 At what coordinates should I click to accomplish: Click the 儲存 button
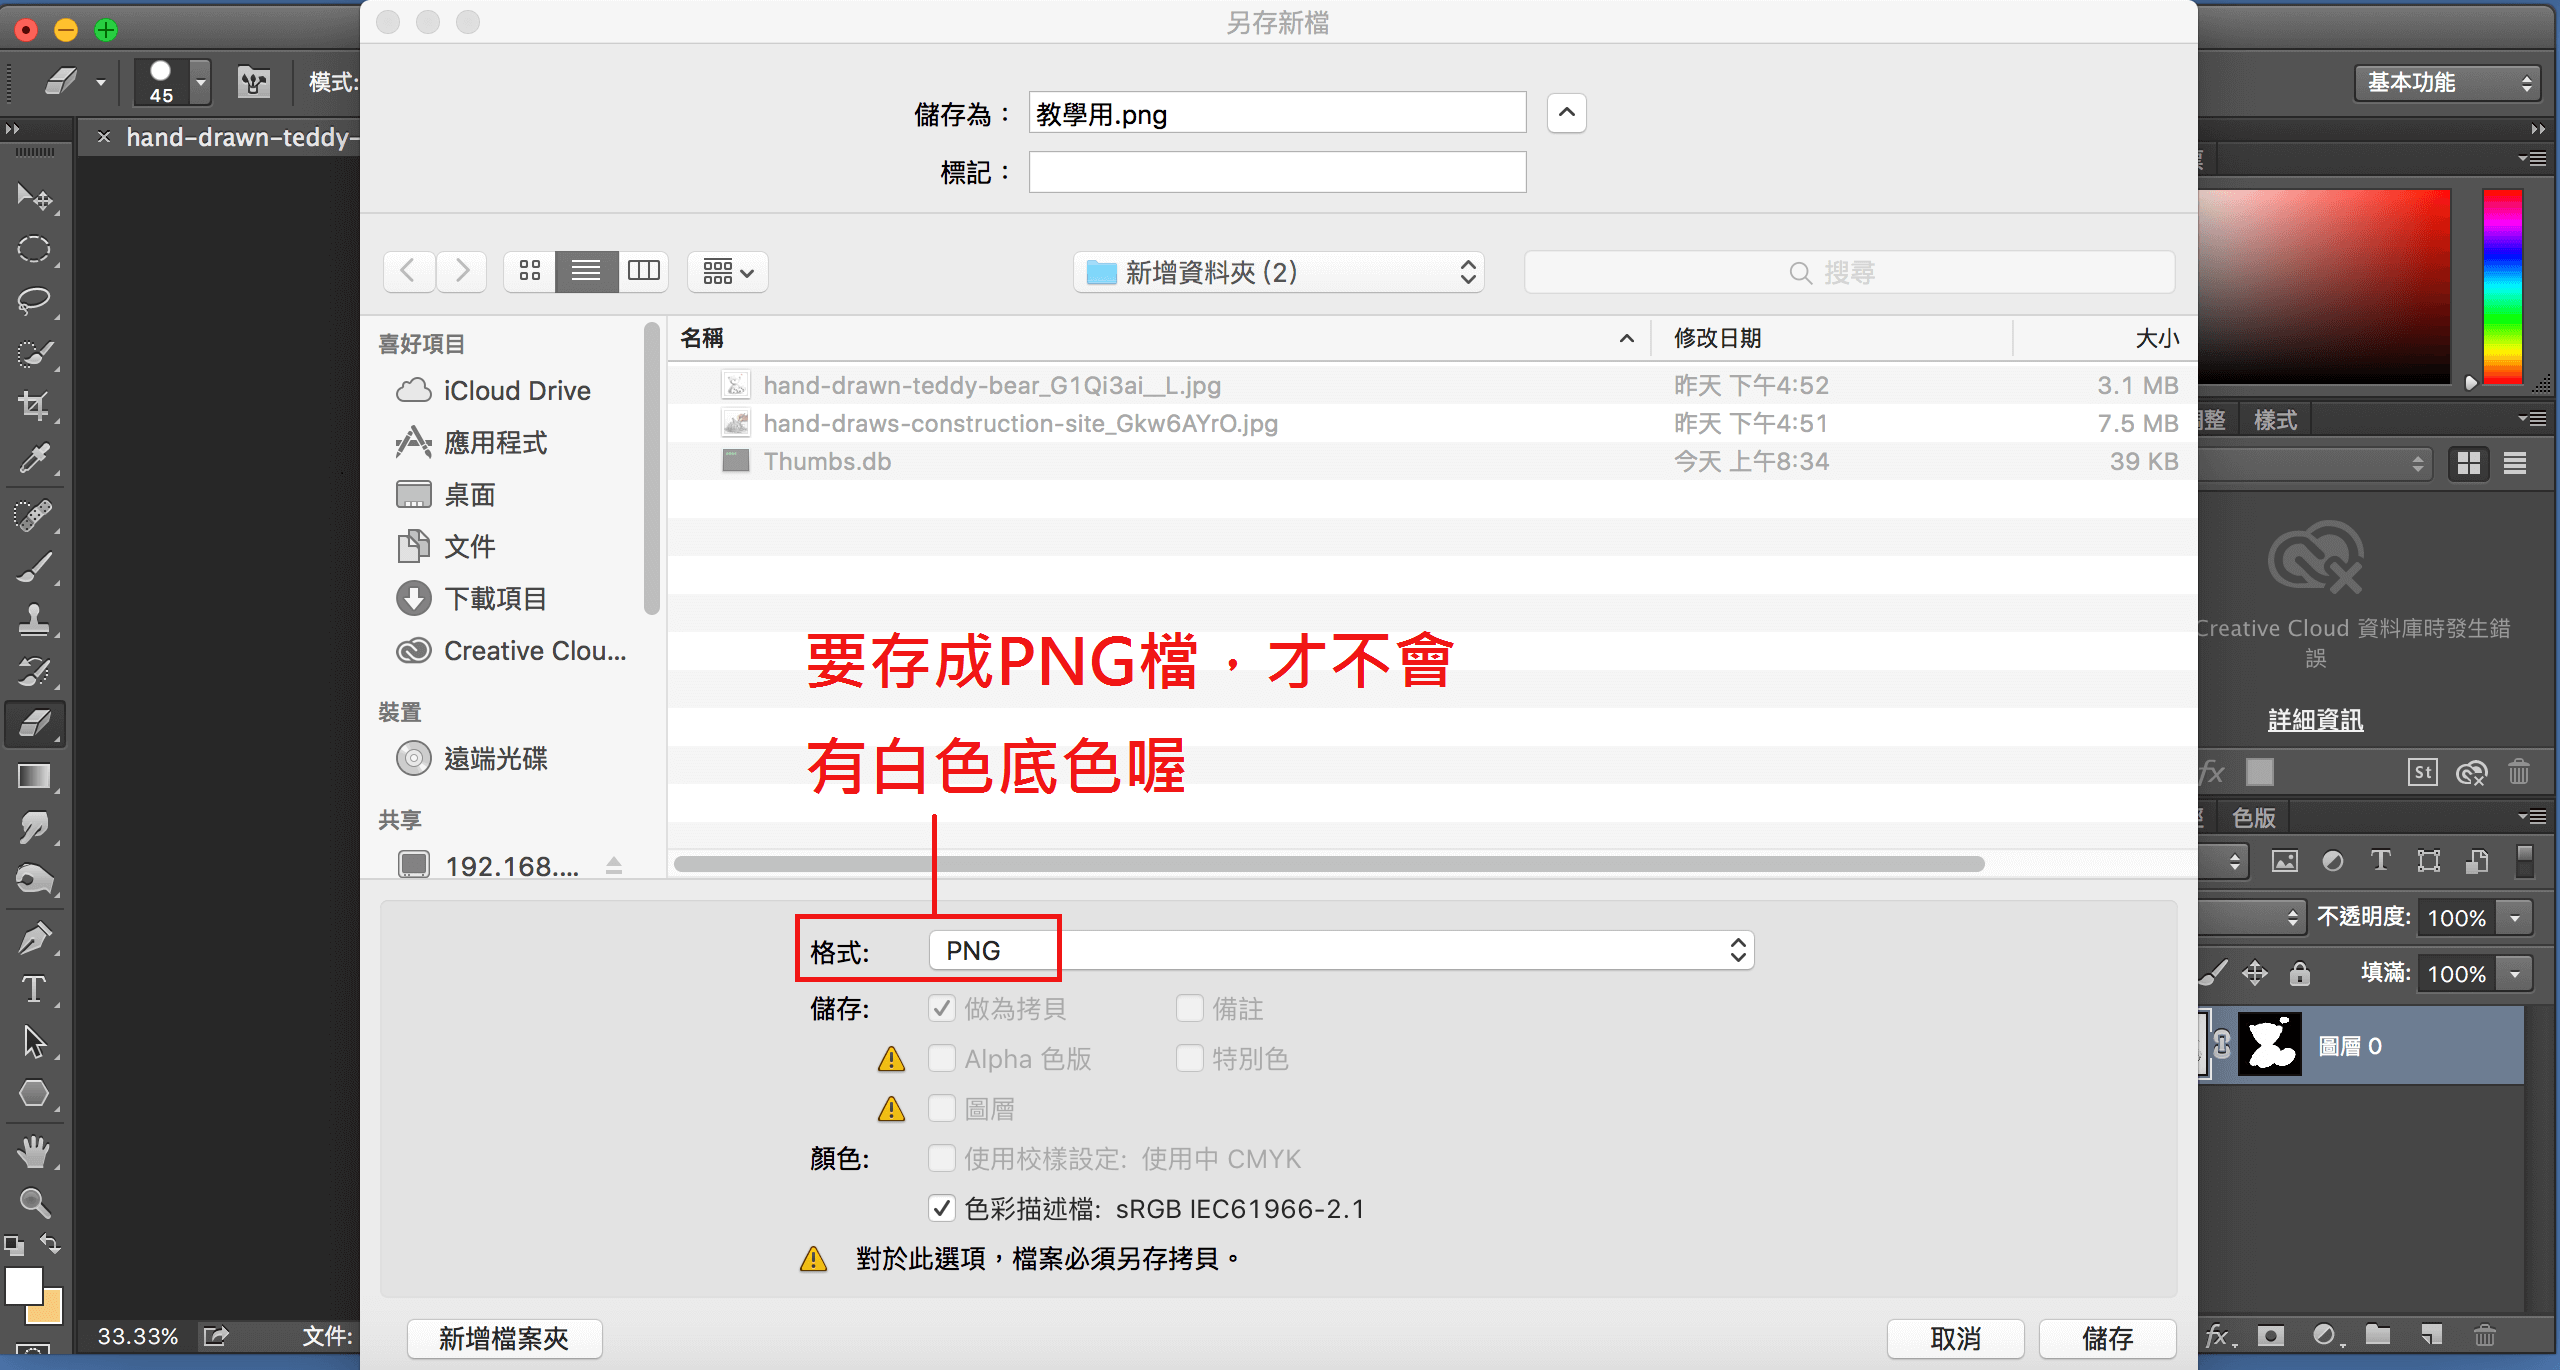click(2107, 1338)
